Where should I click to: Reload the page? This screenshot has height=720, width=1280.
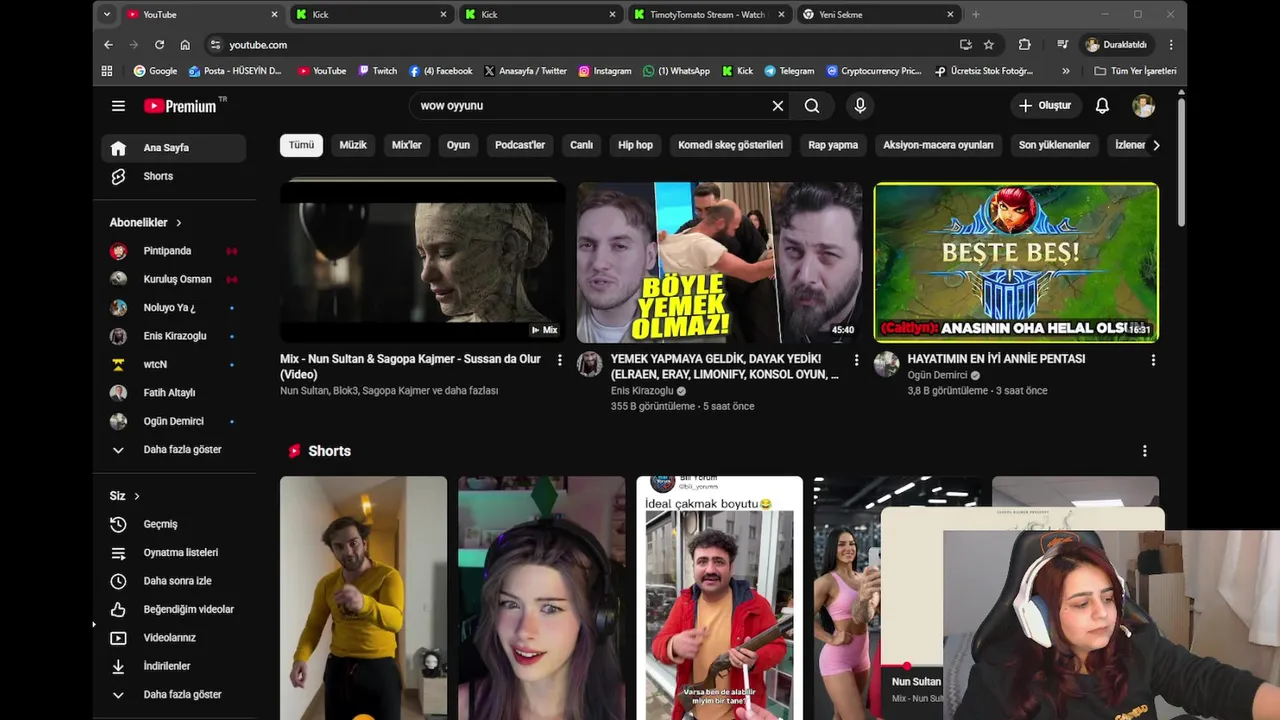point(159,45)
